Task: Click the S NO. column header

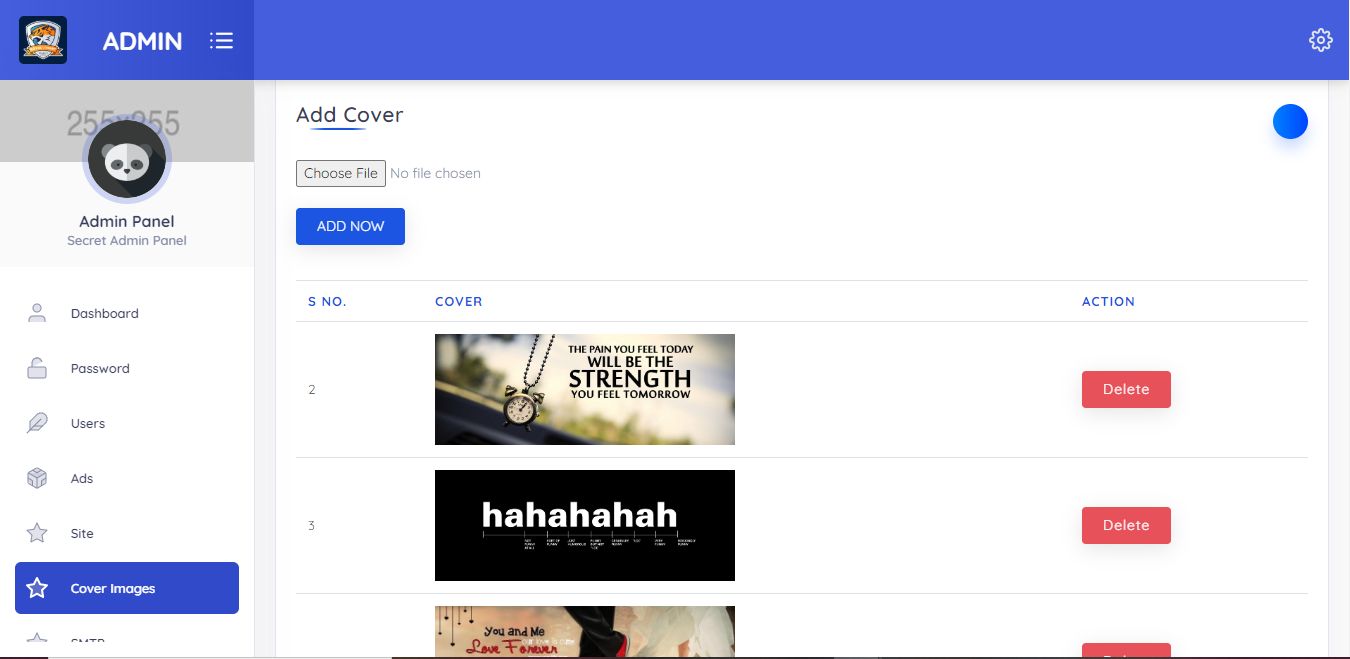Action: (x=327, y=301)
